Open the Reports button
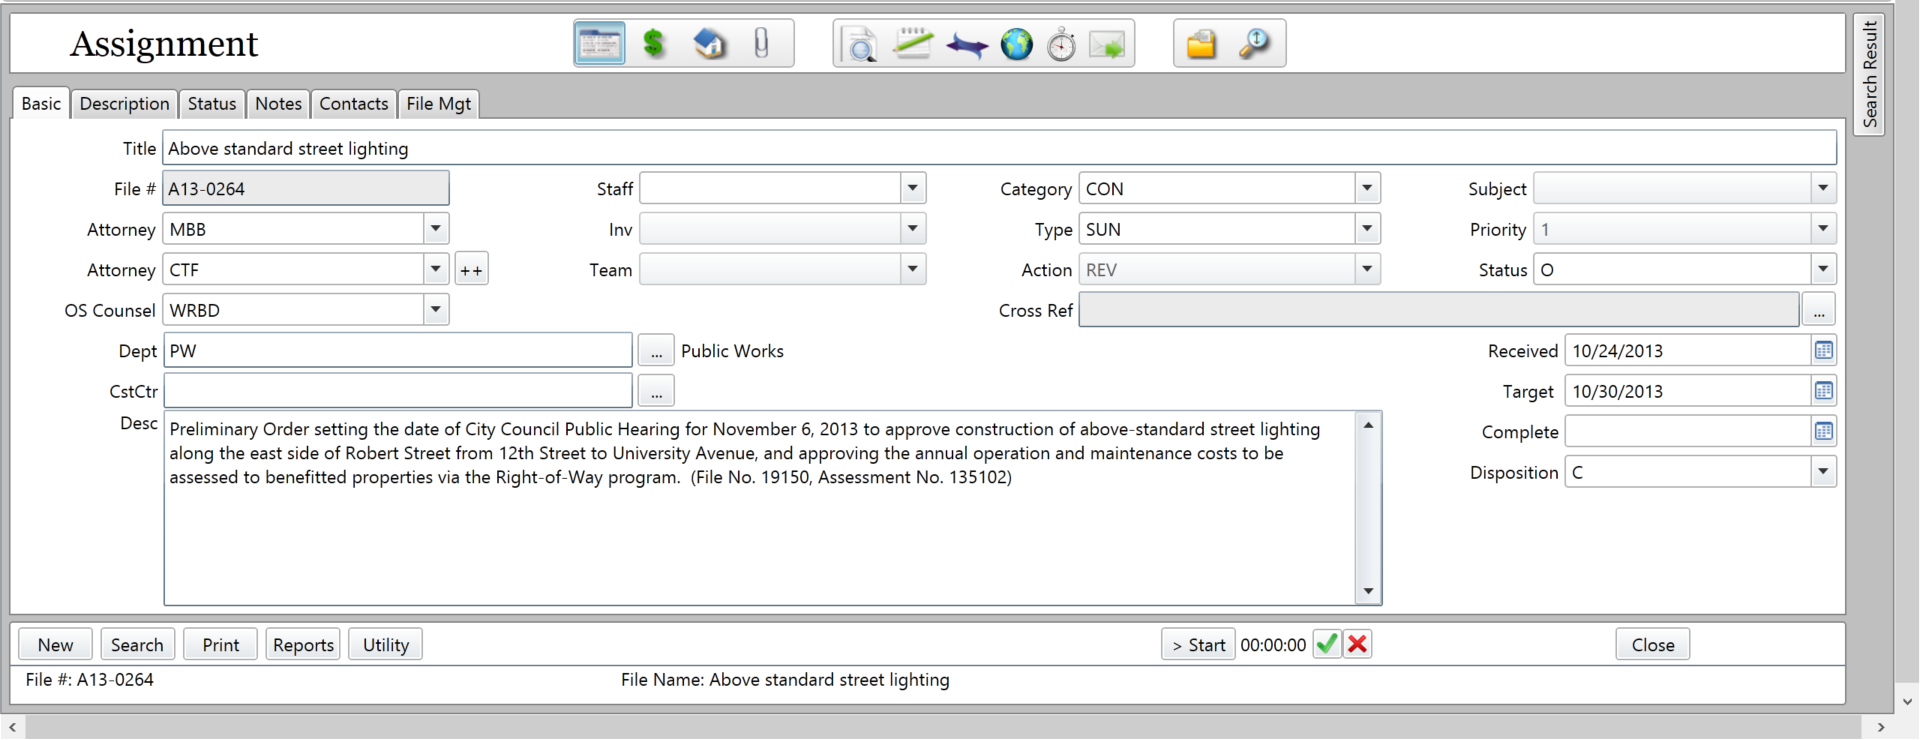This screenshot has height=740, width=1920. [303, 645]
